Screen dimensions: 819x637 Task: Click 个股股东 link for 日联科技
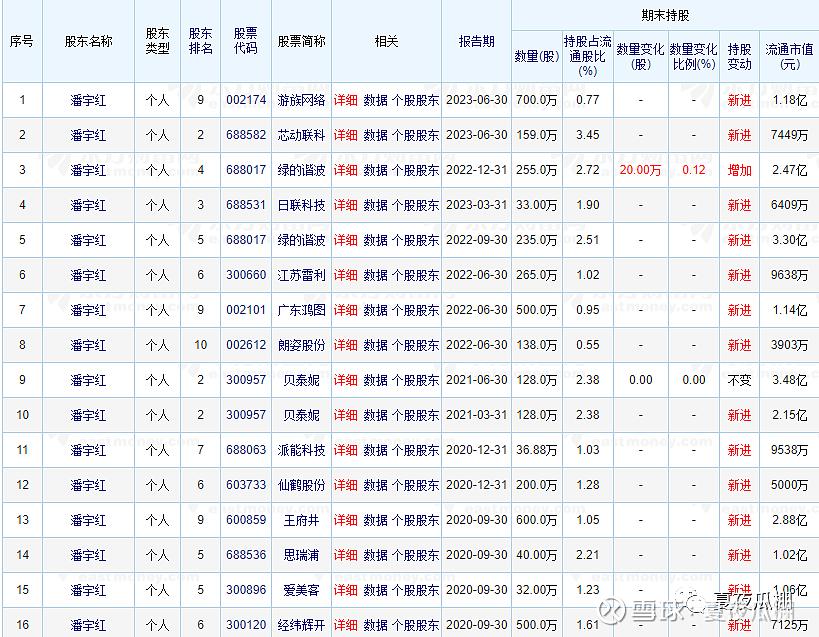(x=415, y=205)
